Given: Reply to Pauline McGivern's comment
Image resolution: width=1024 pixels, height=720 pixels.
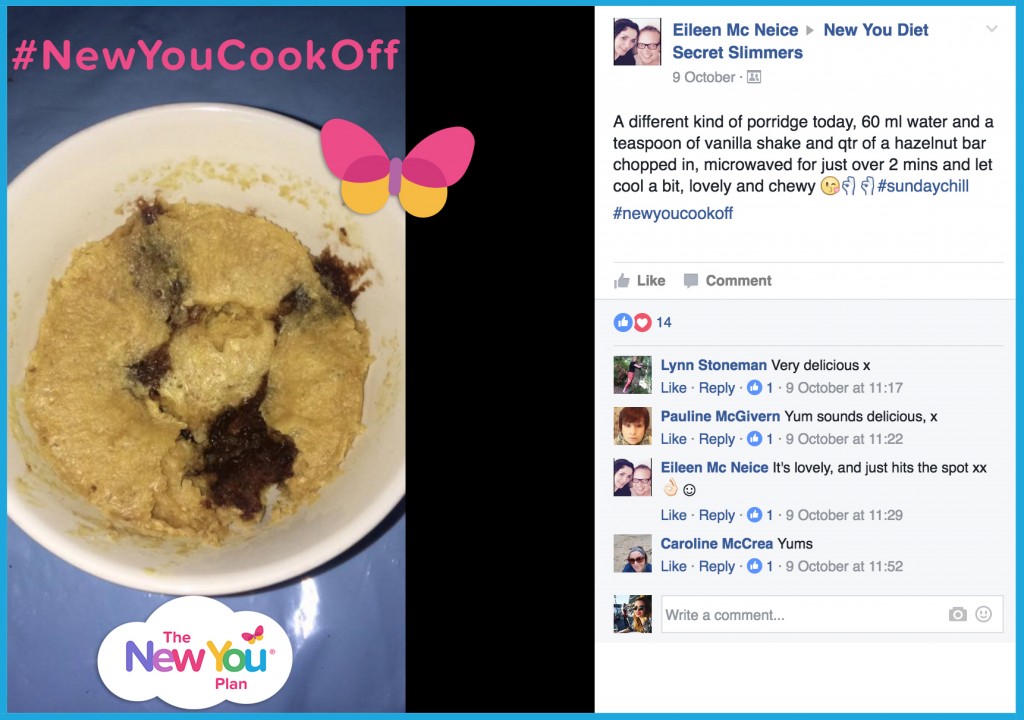Looking at the screenshot, I should pos(716,439).
